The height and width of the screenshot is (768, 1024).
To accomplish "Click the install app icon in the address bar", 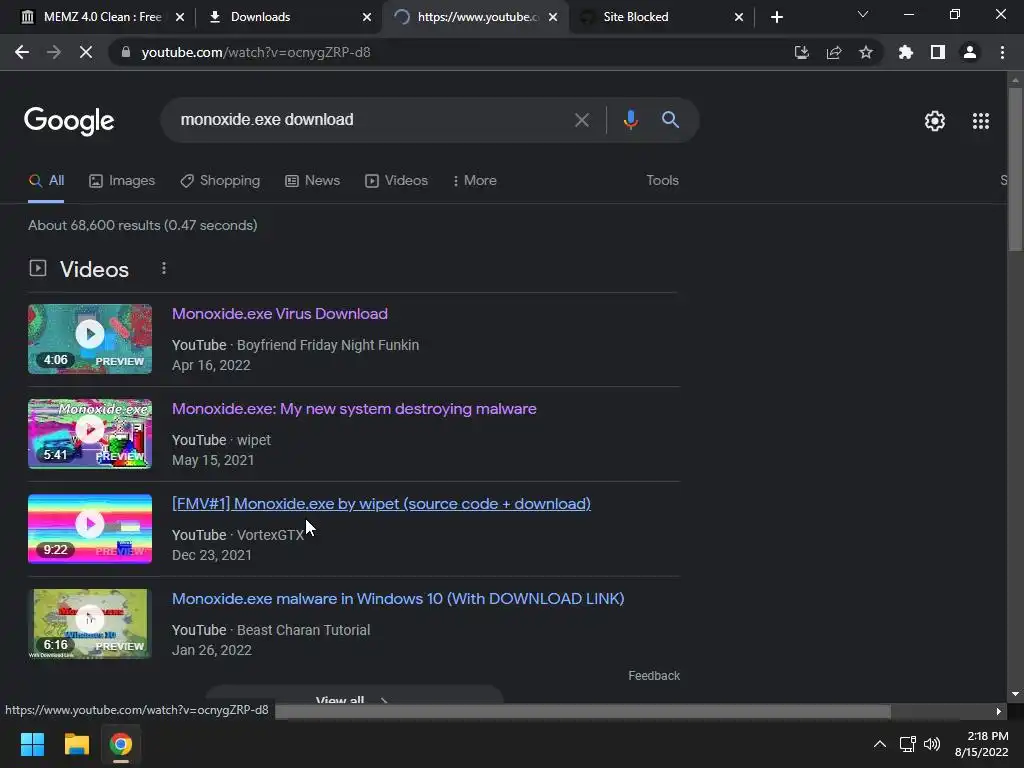I will click(x=801, y=52).
